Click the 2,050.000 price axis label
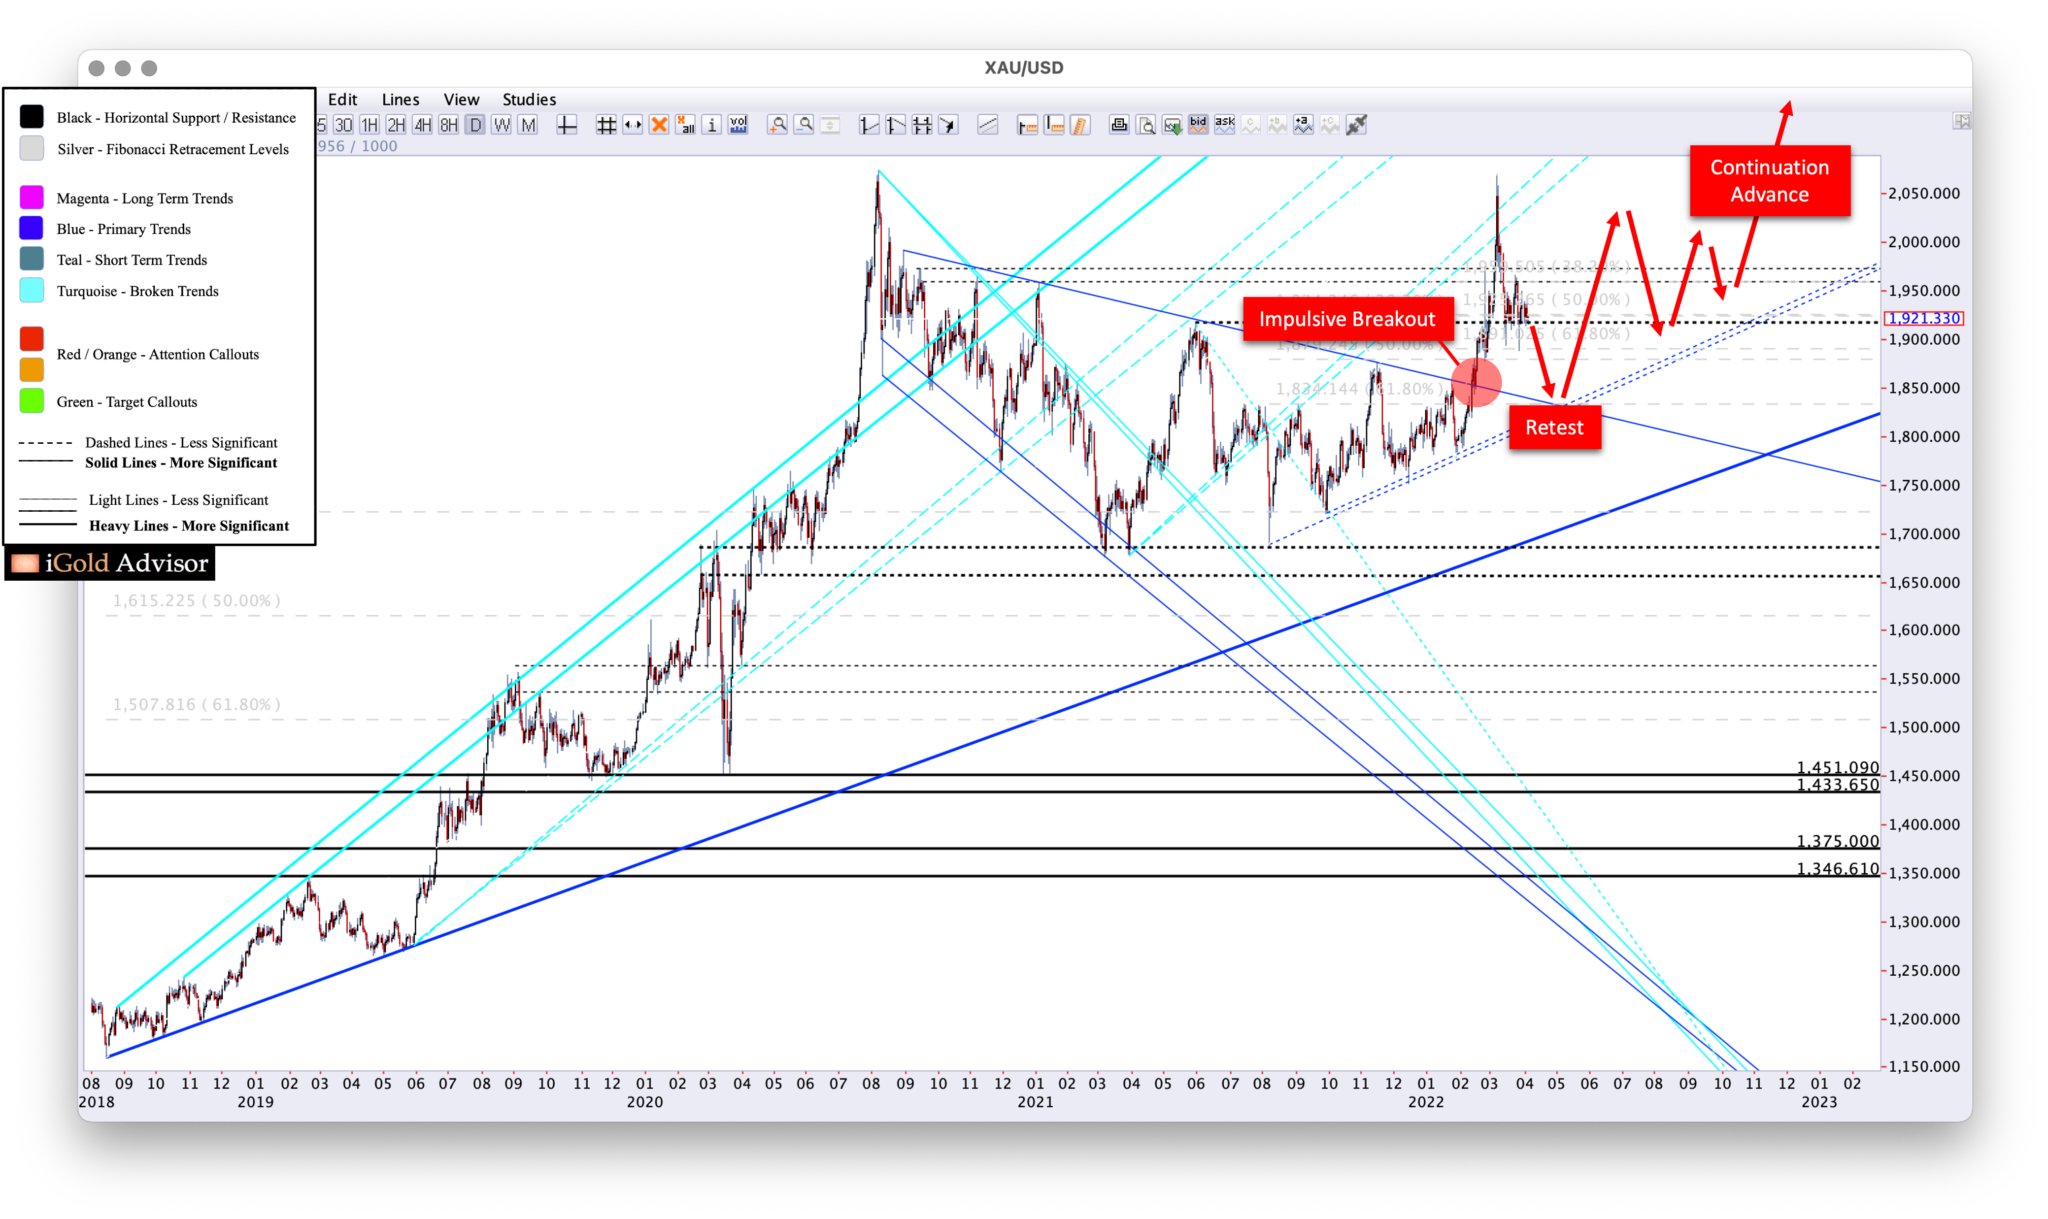 [x=1924, y=193]
